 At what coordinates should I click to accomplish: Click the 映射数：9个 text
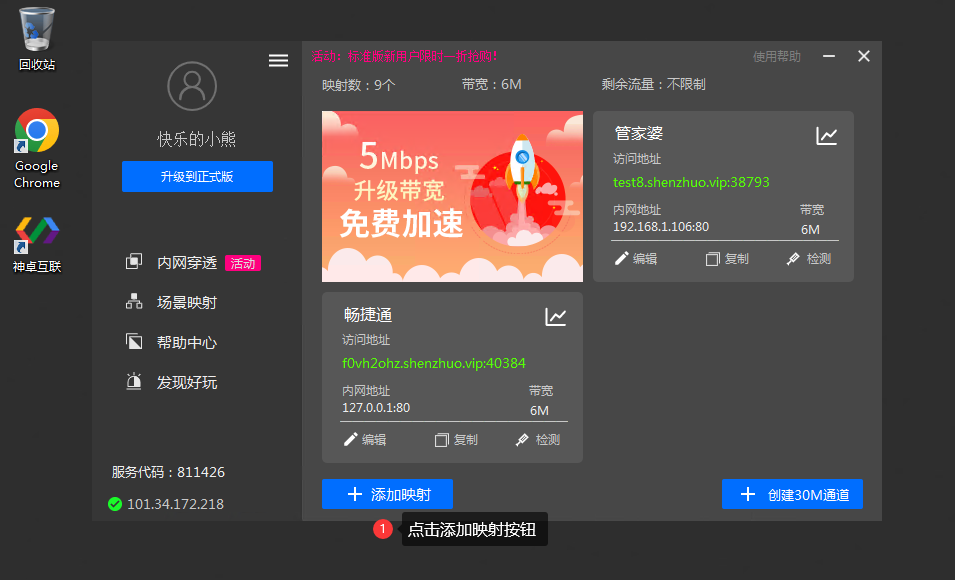(359, 85)
